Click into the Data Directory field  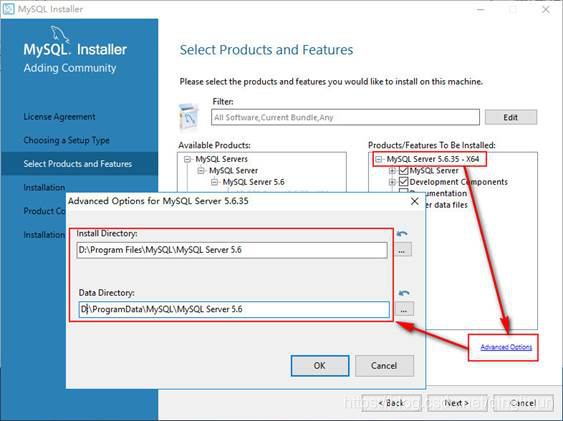(x=234, y=309)
